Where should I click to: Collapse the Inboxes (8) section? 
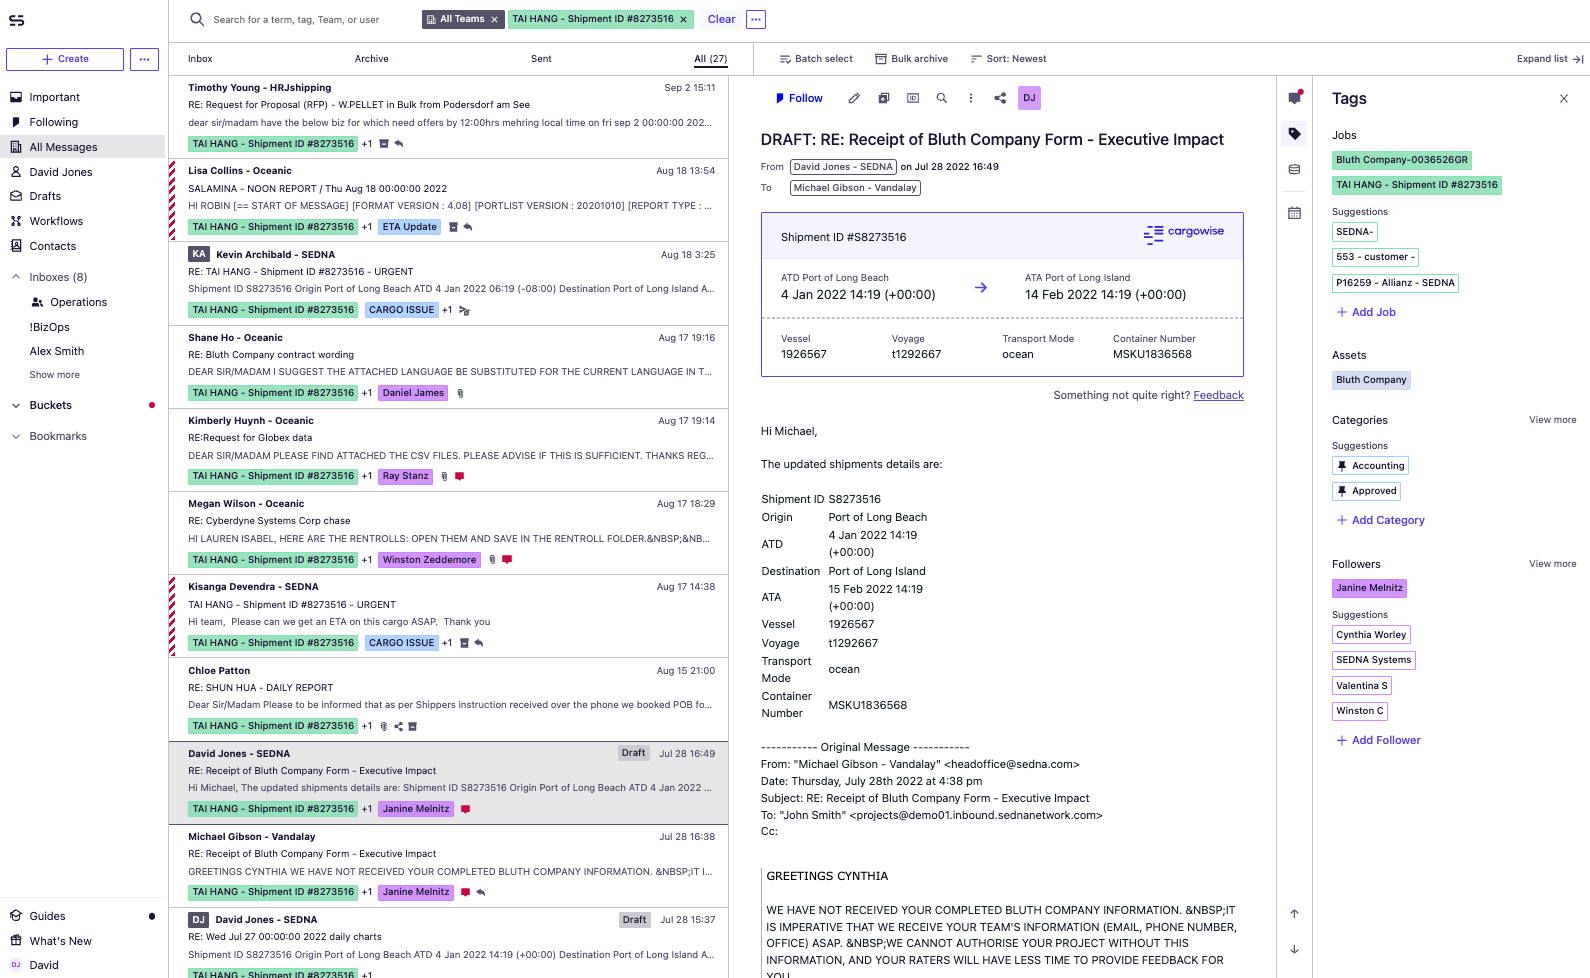click(x=16, y=277)
